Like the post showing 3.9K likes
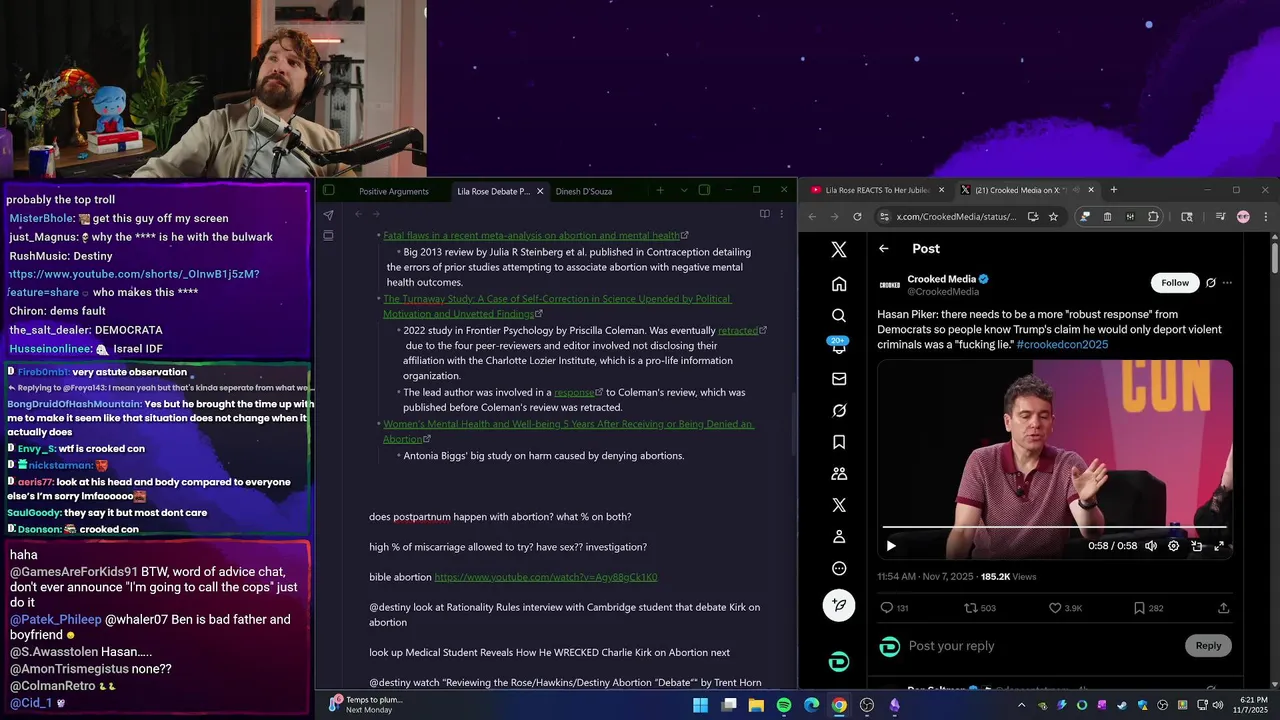1280x720 pixels. [1055, 608]
